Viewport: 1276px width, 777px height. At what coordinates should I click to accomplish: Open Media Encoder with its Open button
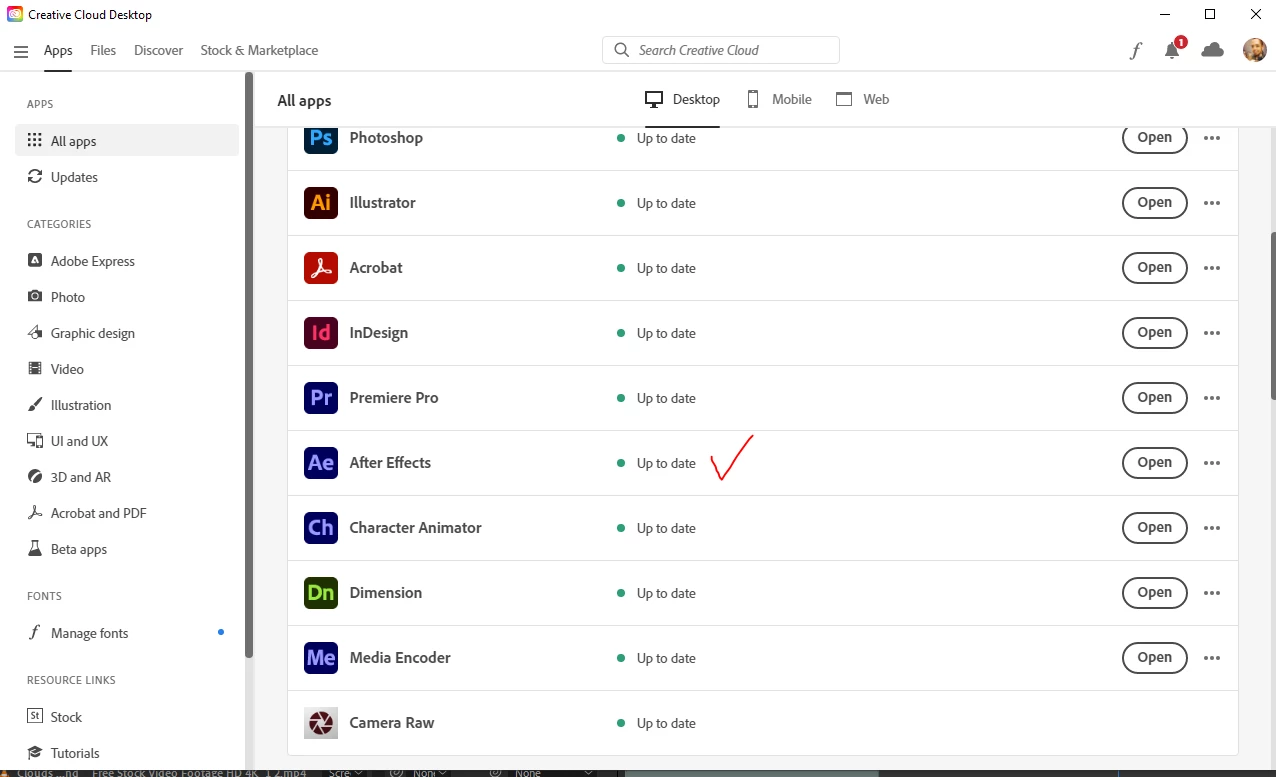[1155, 657]
